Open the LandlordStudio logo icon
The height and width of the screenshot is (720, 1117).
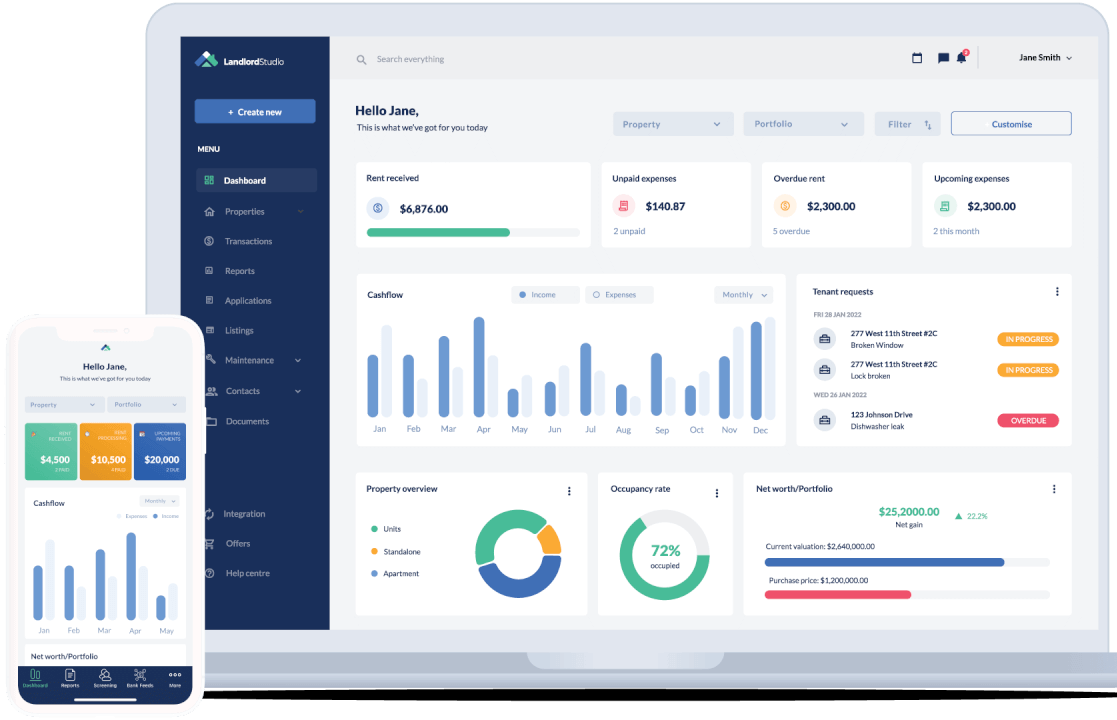(x=207, y=59)
